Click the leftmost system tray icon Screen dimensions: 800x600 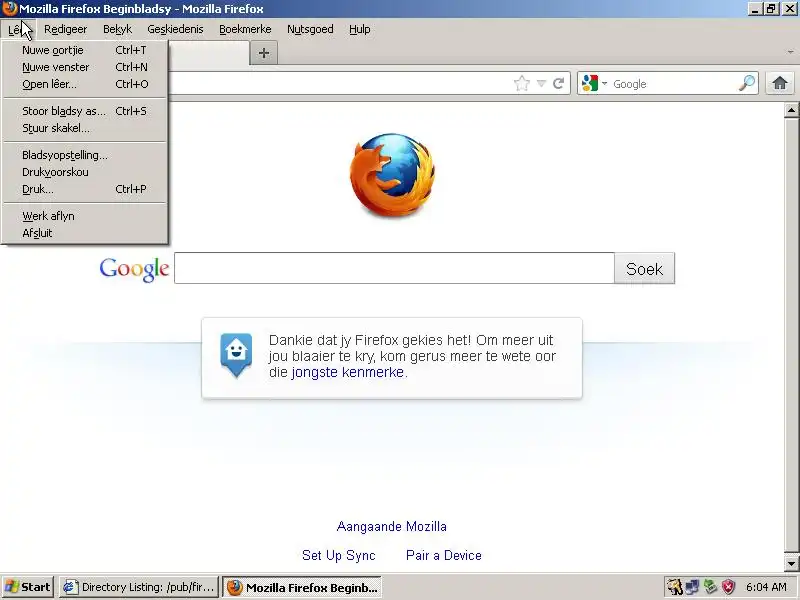click(x=674, y=587)
